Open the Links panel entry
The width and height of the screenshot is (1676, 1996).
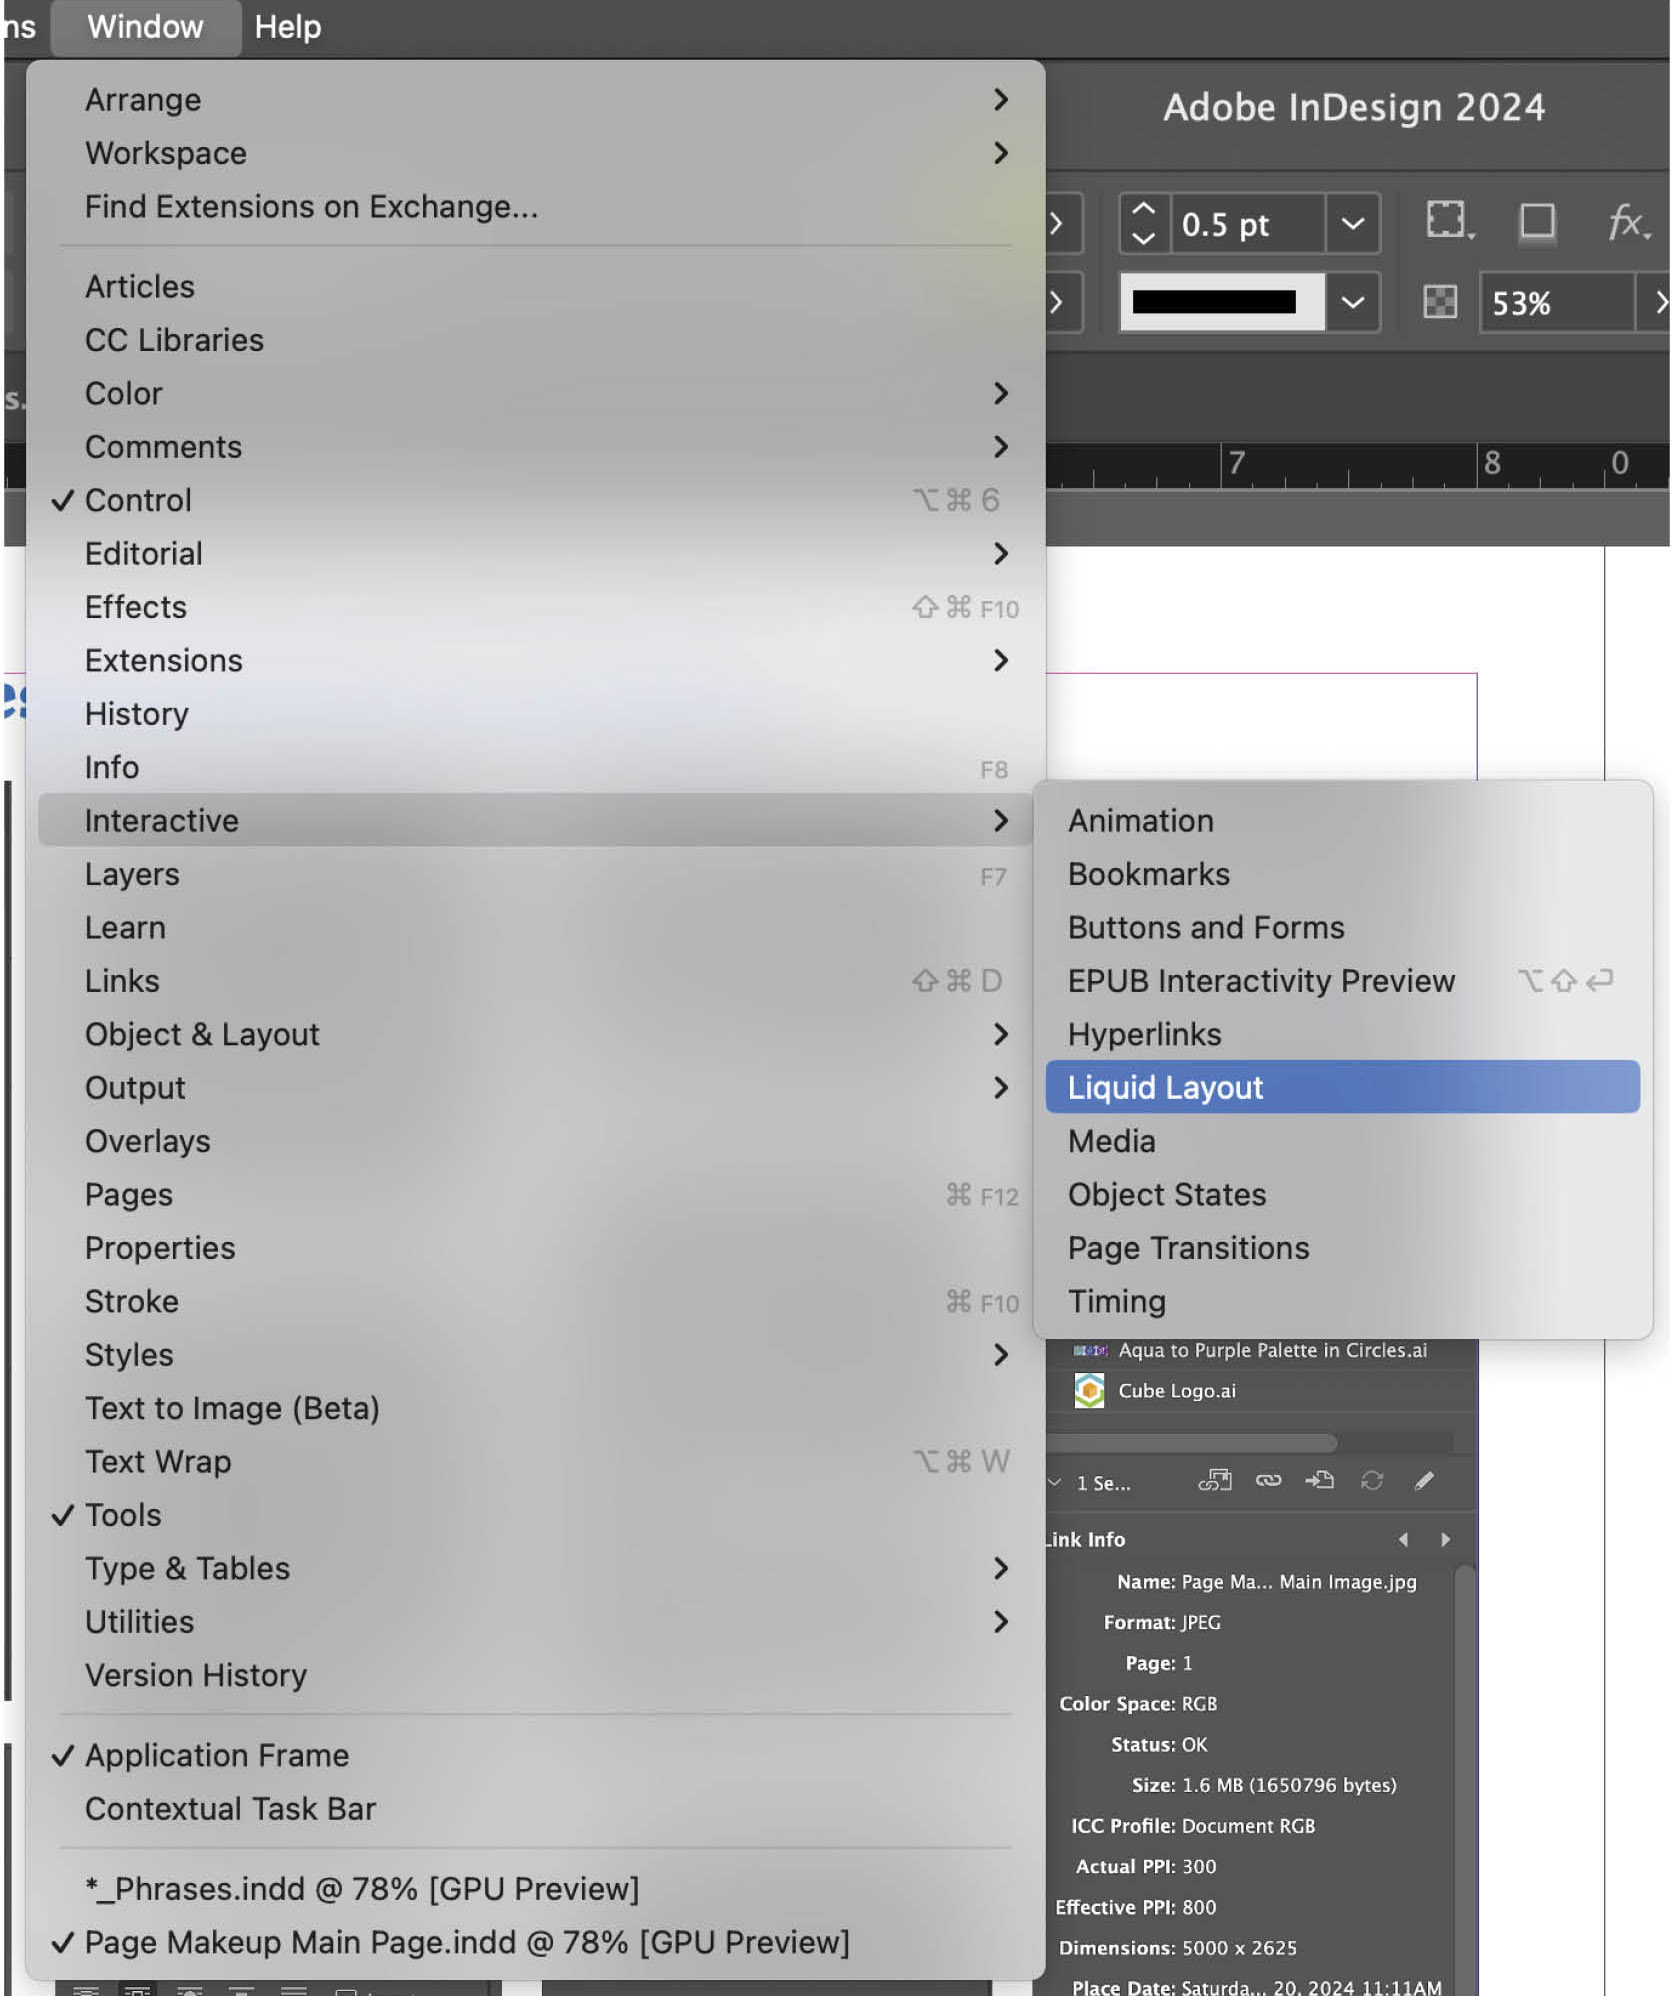tap(535, 981)
